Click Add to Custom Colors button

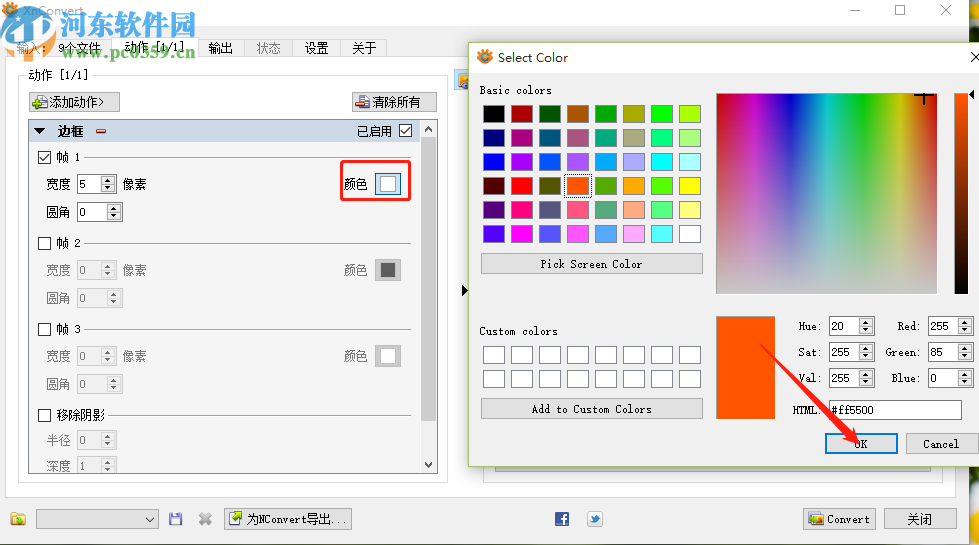click(591, 409)
